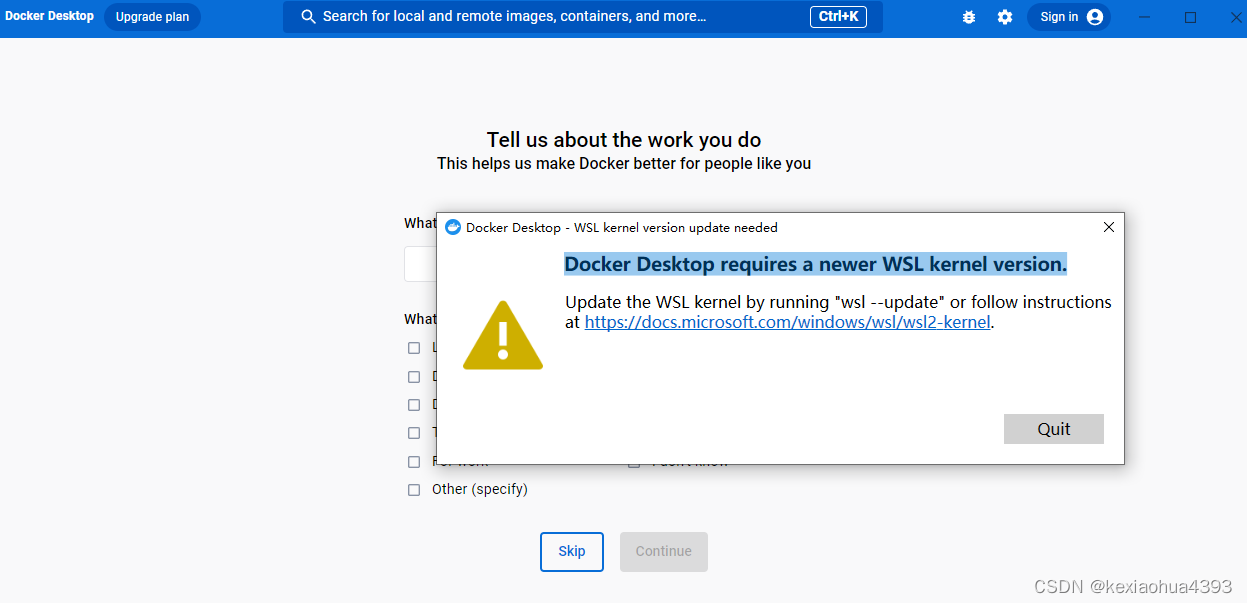The height and width of the screenshot is (603, 1247).
Task: Click the magnifier icon in the search bar
Action: [308, 16]
